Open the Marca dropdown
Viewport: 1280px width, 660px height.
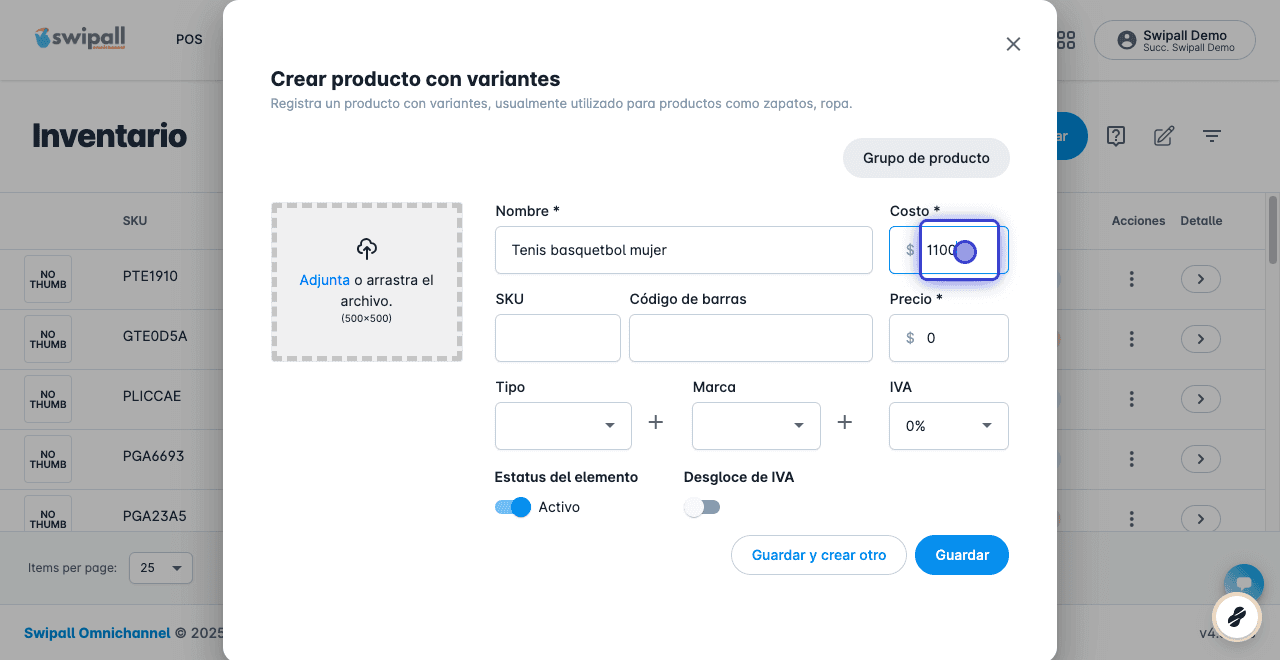click(x=756, y=426)
